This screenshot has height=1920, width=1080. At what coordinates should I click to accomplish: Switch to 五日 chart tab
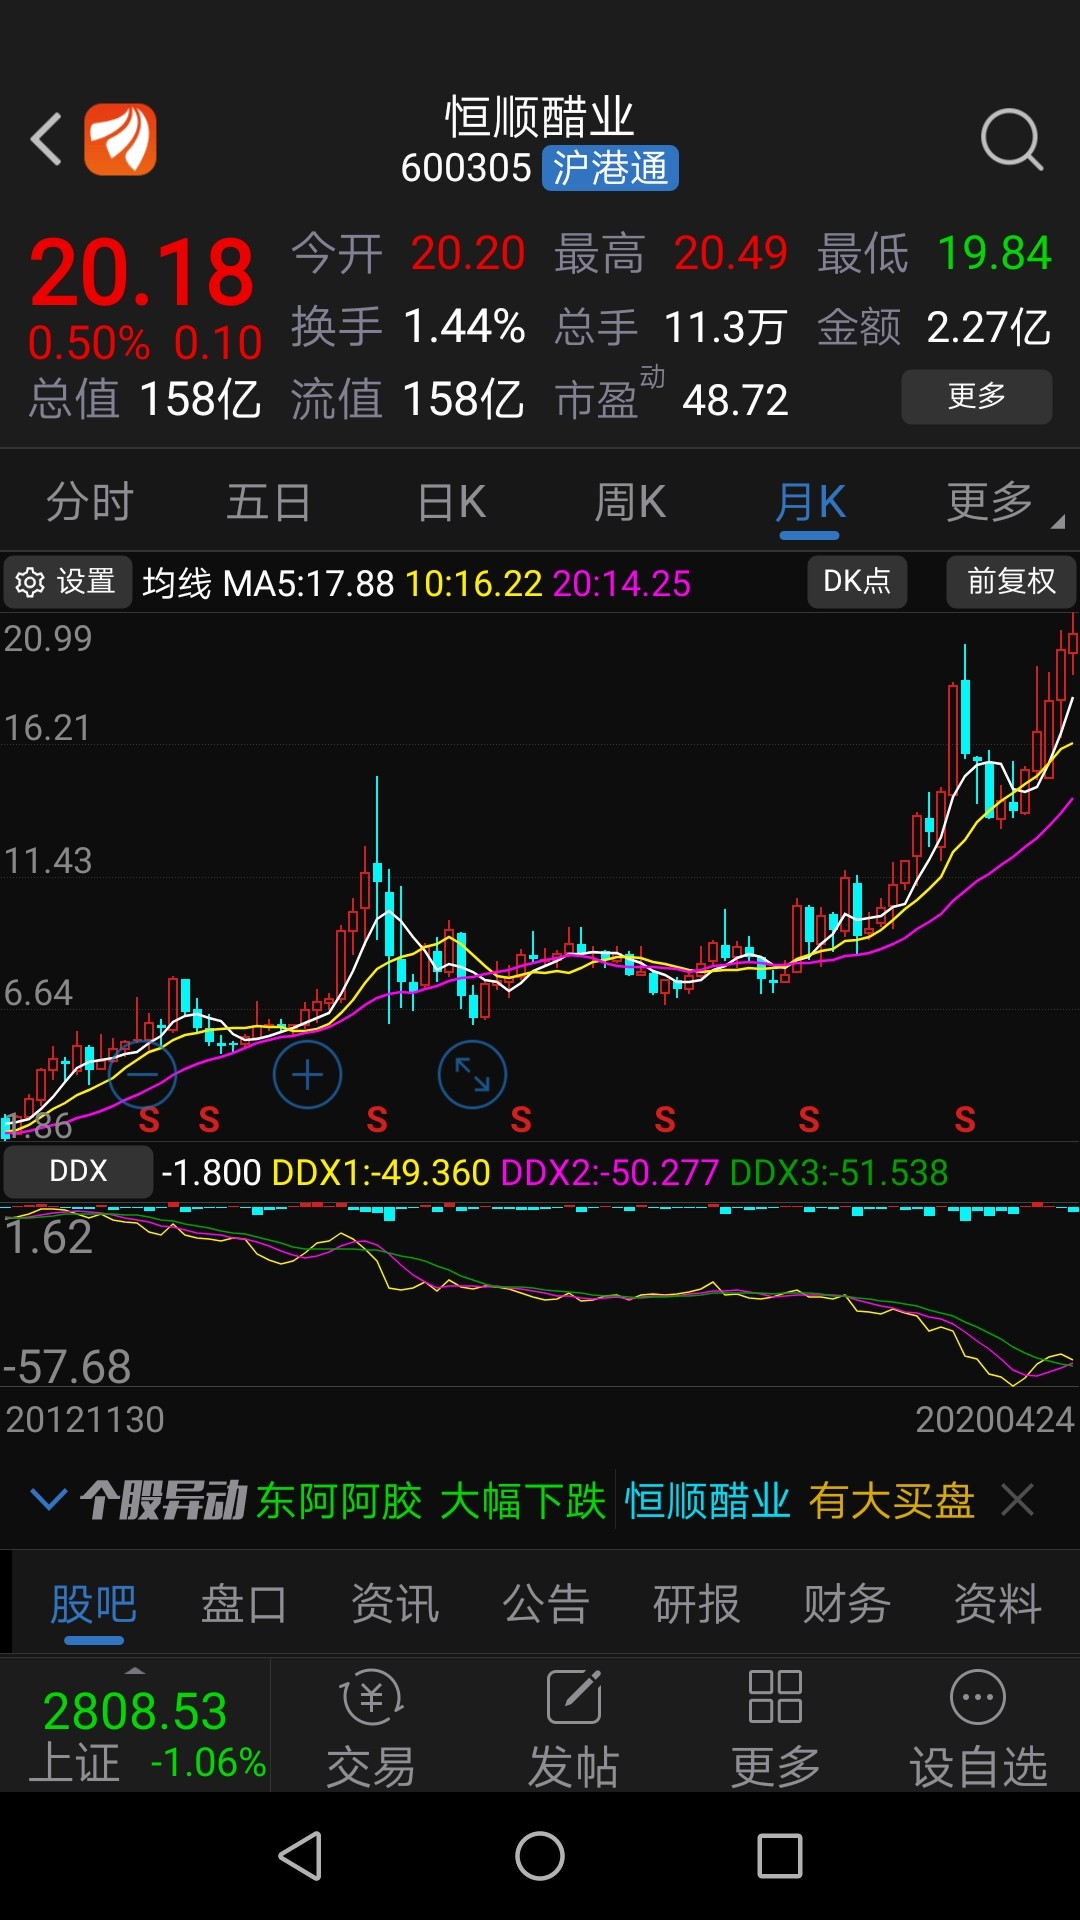[269, 502]
